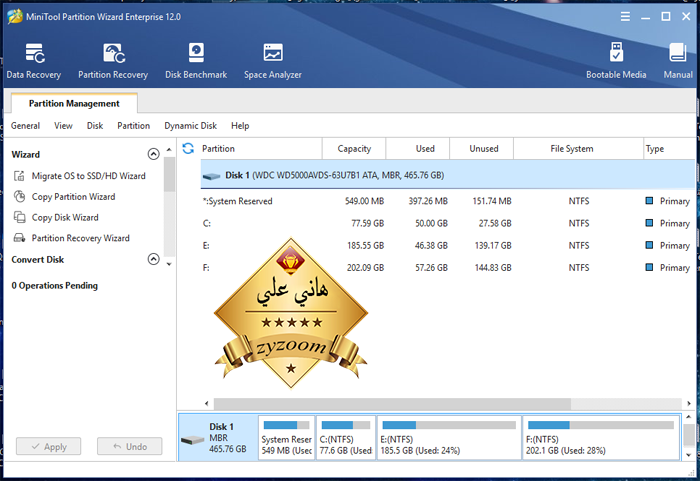Select the F: partition row
This screenshot has height=481, width=700.
pyautogui.click(x=447, y=268)
